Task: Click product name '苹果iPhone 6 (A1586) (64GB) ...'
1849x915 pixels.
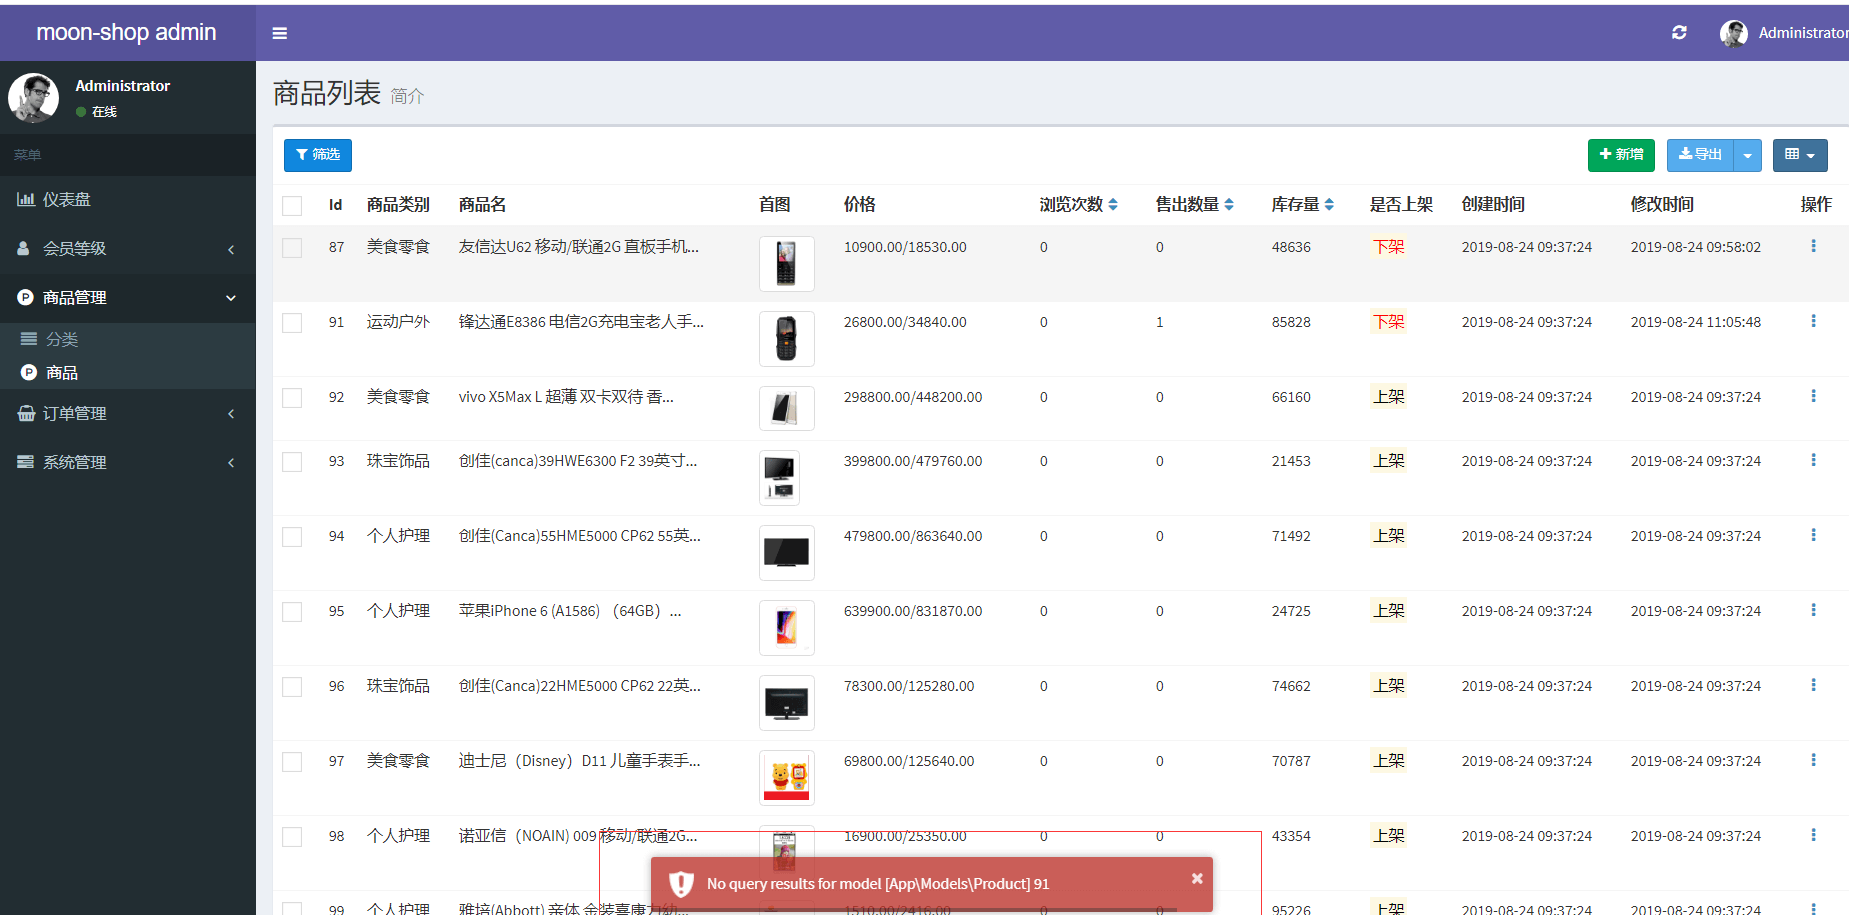Action: pos(570,611)
